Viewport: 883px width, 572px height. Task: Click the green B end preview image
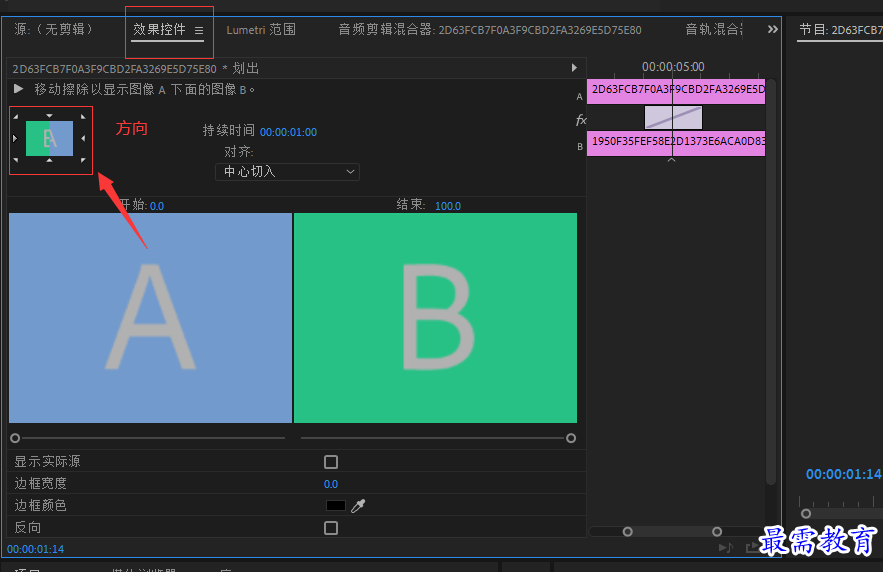[435, 318]
